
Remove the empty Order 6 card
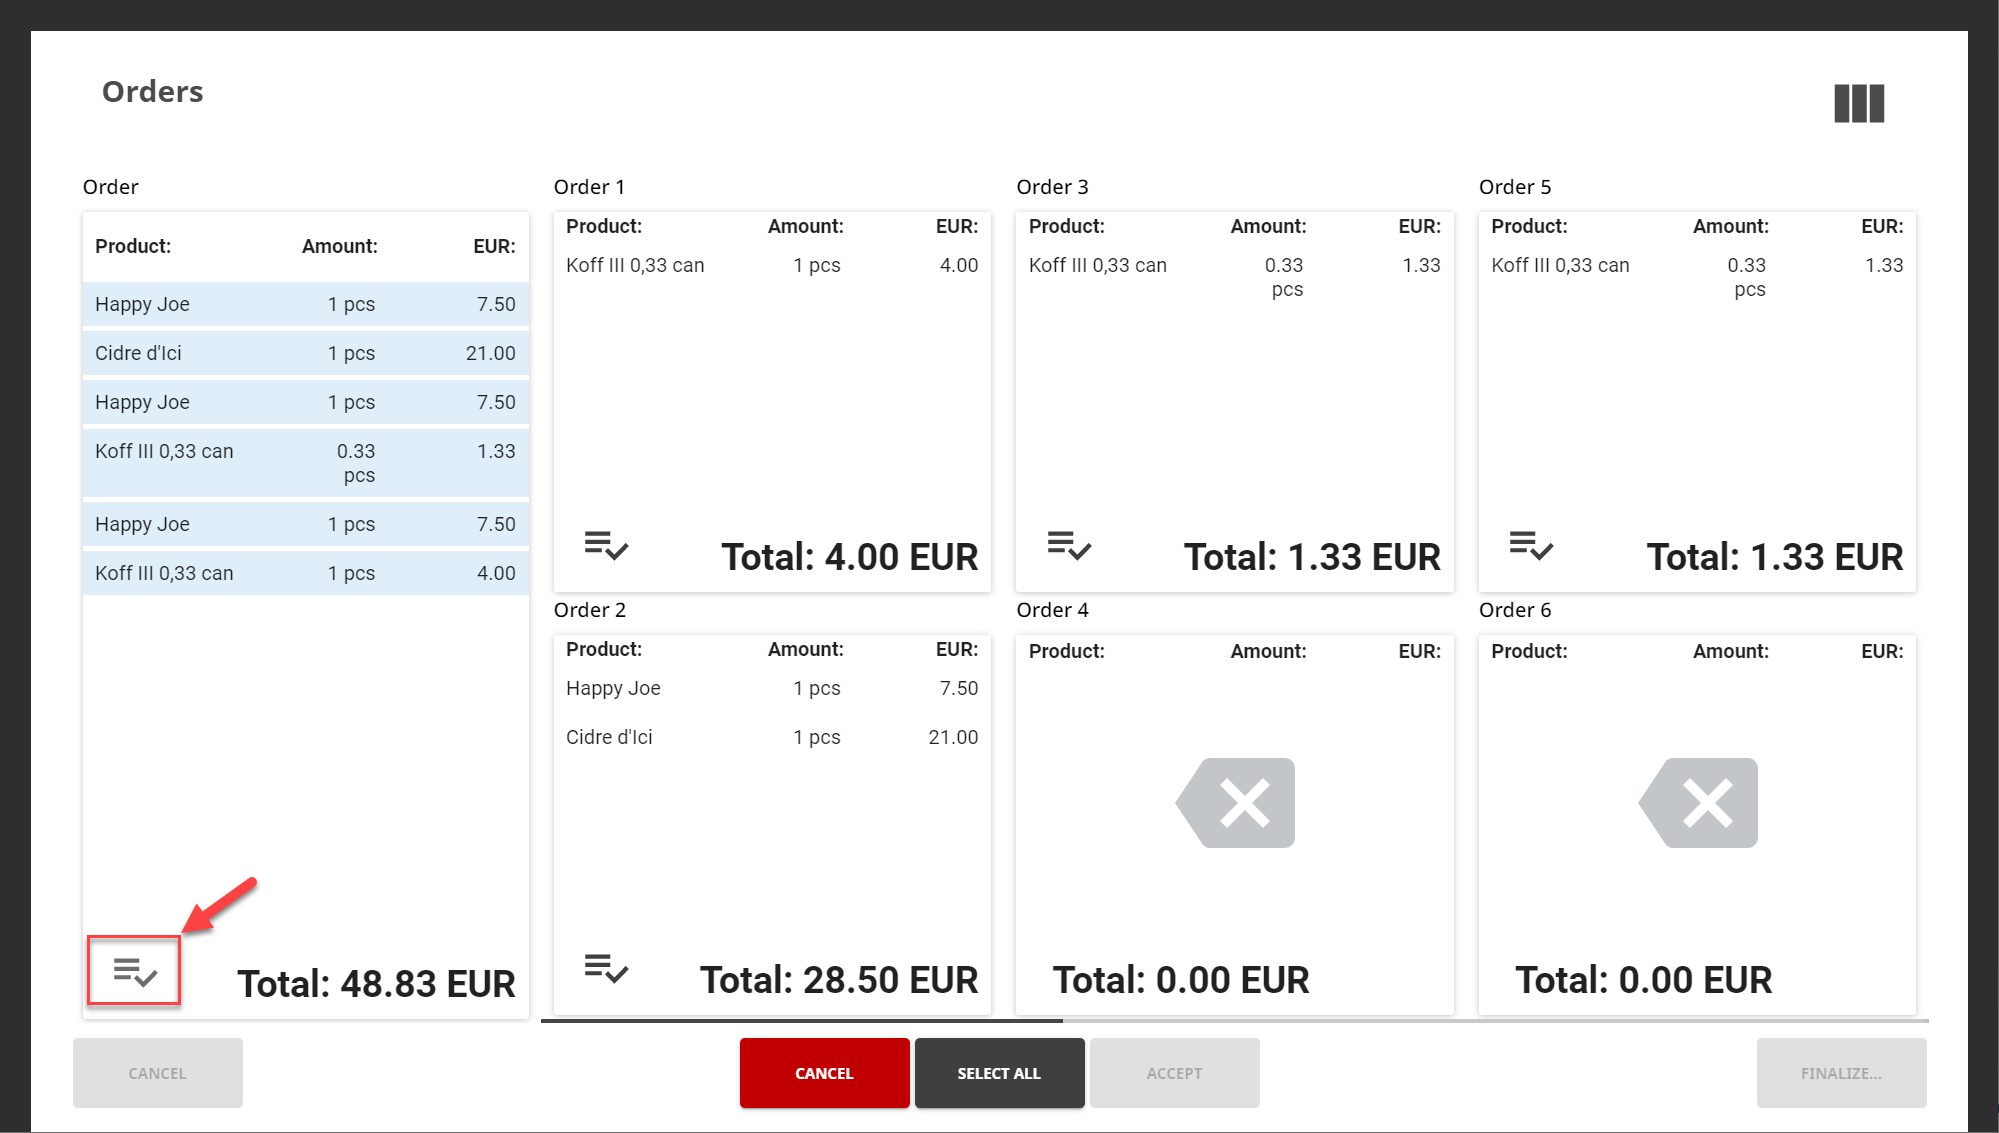tap(1699, 803)
